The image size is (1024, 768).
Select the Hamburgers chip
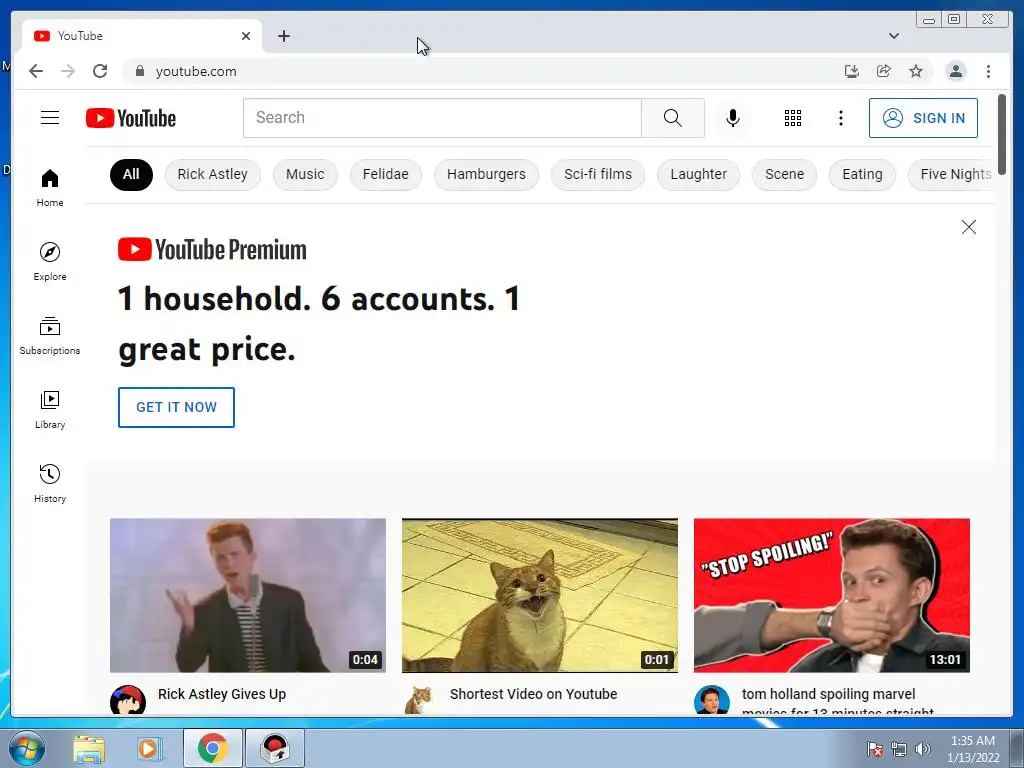[x=486, y=174]
